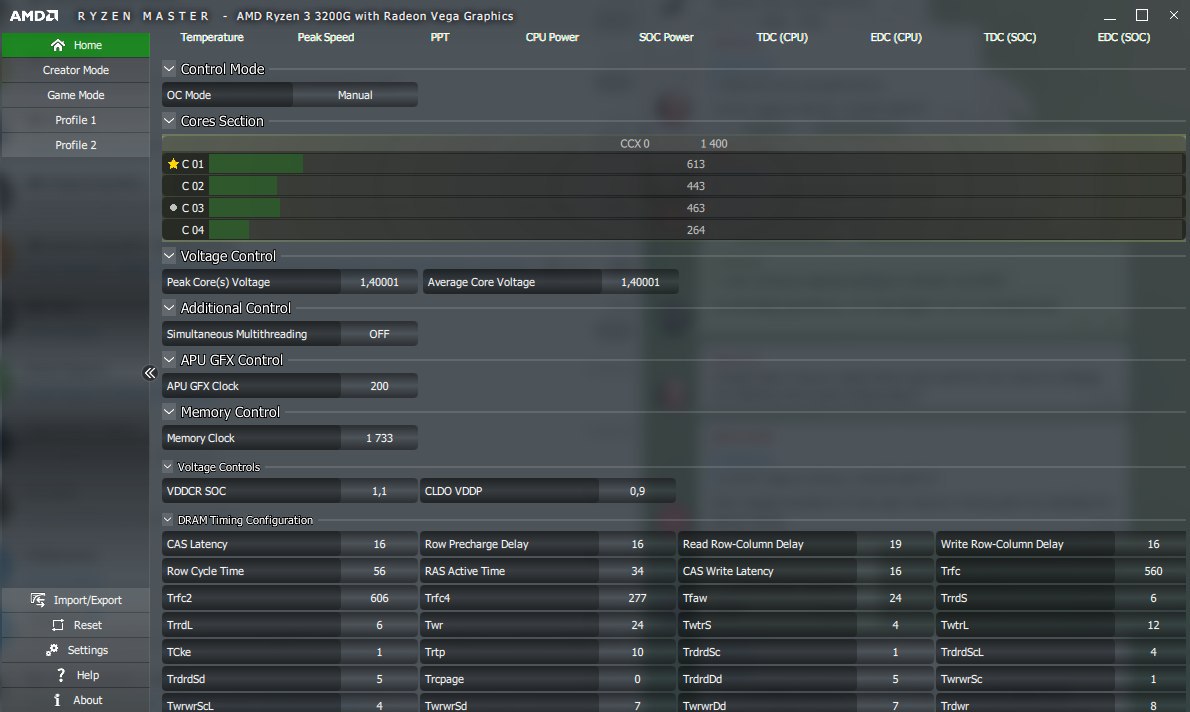
Task: Click the Trfc value 560
Action: click(1150, 571)
